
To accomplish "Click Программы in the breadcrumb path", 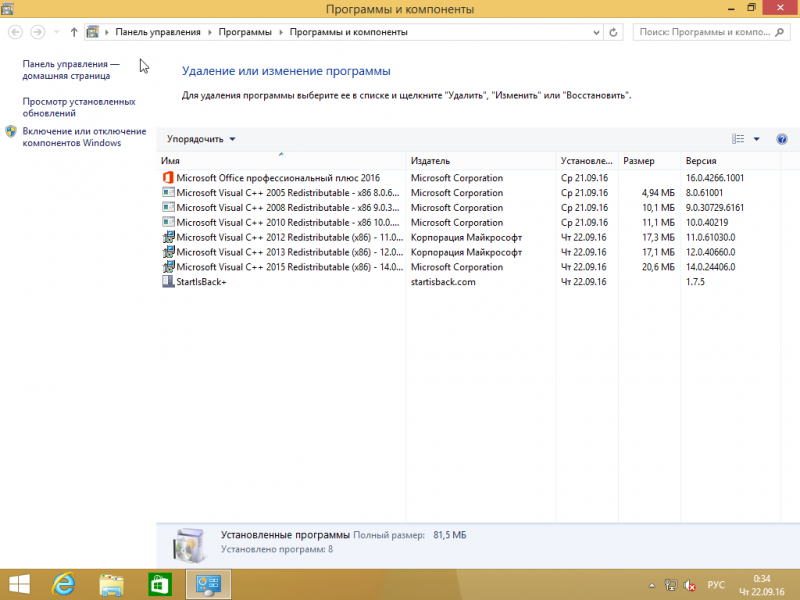I will 245,32.
